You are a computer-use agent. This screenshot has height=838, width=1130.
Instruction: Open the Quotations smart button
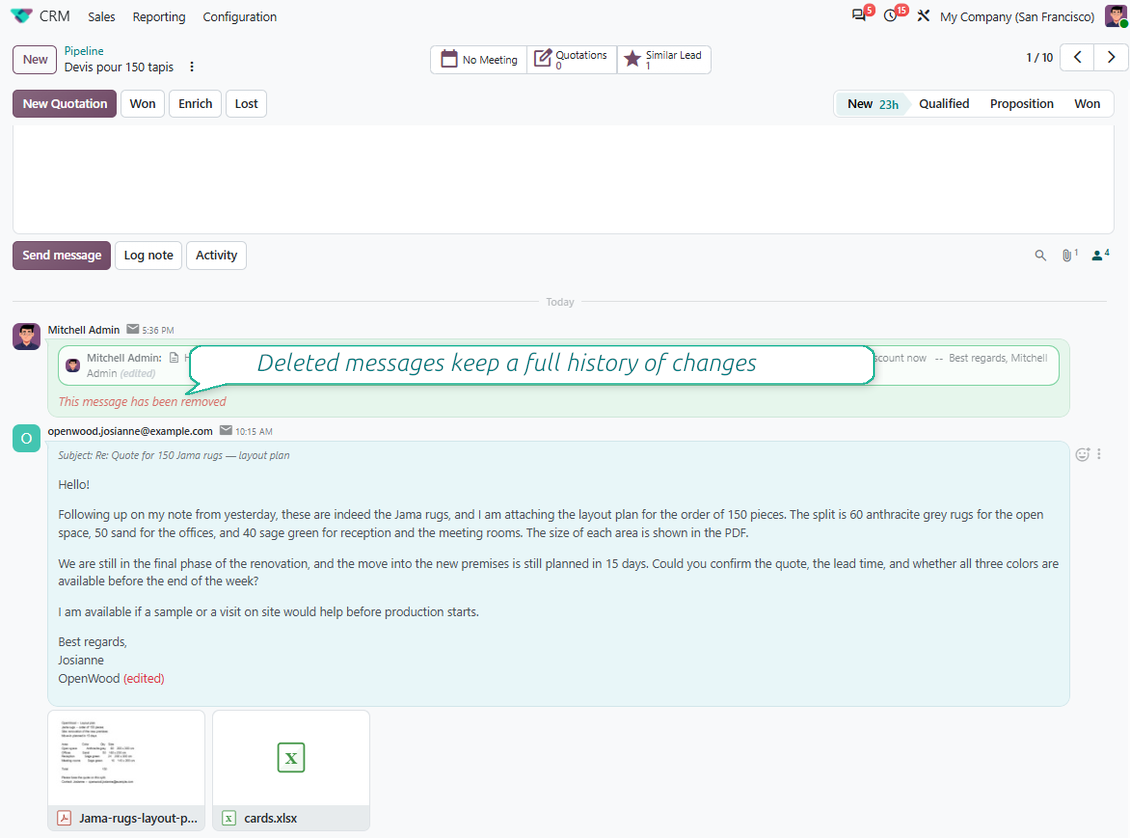571,59
